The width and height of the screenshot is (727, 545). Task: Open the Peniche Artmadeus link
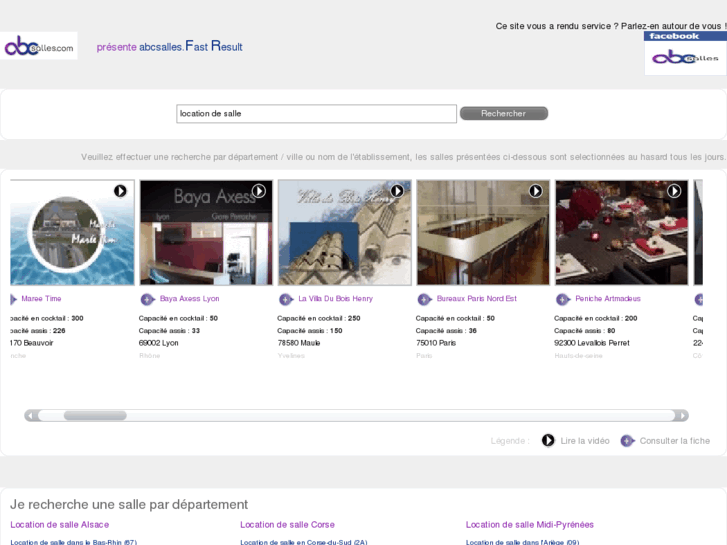(x=607, y=299)
